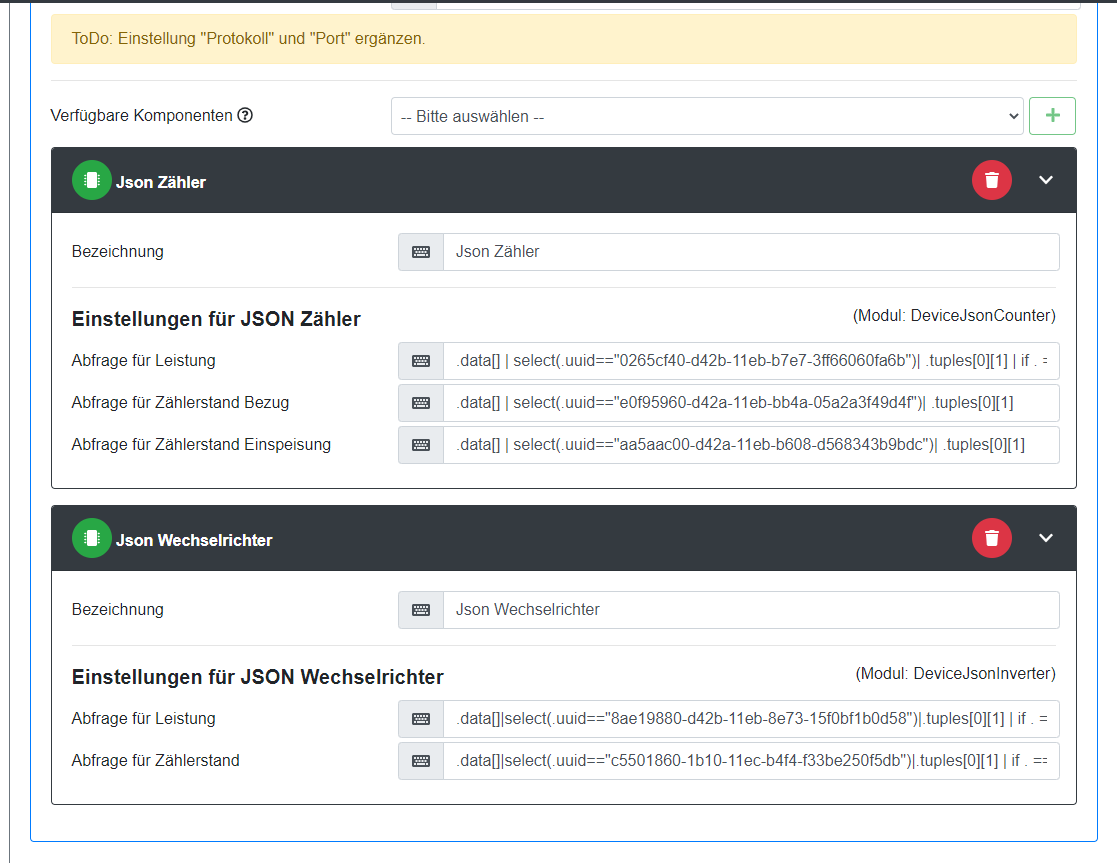The image size is (1117, 863).
Task: Focus Abfrage für Zählerstand Einspeisung field
Action: (x=750, y=445)
